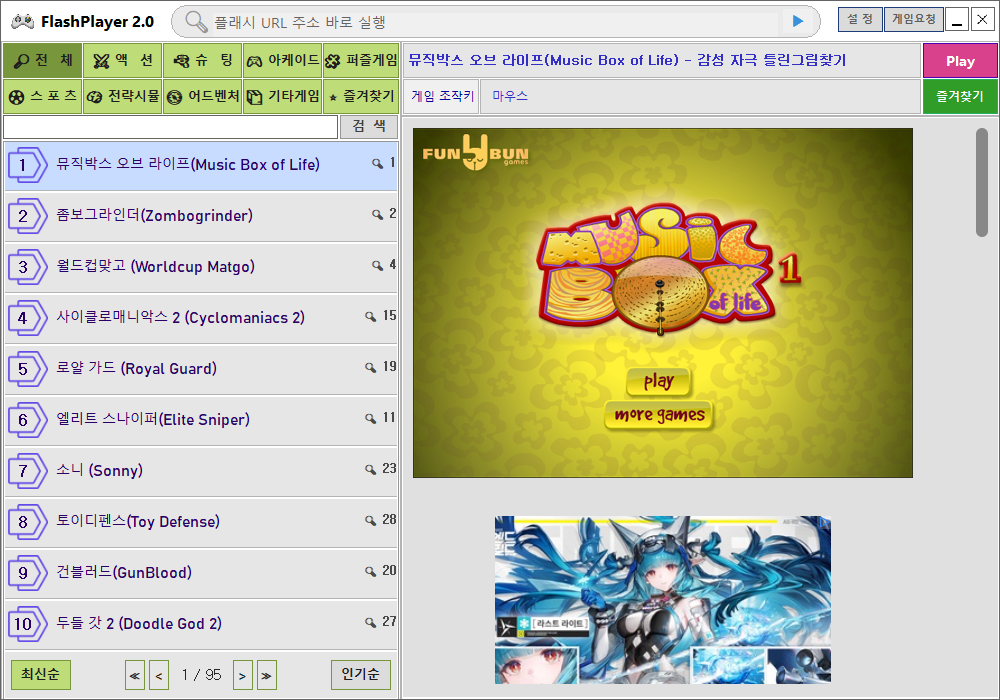Click rank badge number 1 icon
The width and height of the screenshot is (1000, 700).
tap(27, 165)
